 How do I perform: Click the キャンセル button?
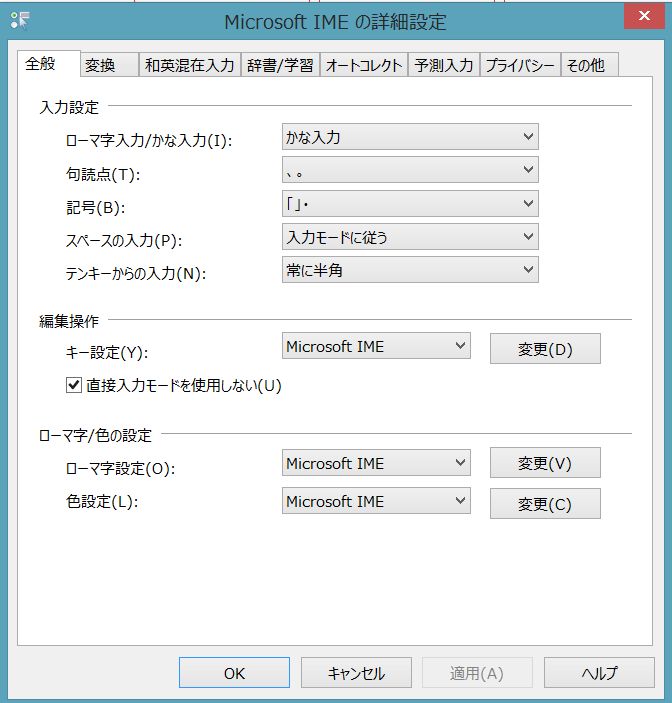pos(356,673)
